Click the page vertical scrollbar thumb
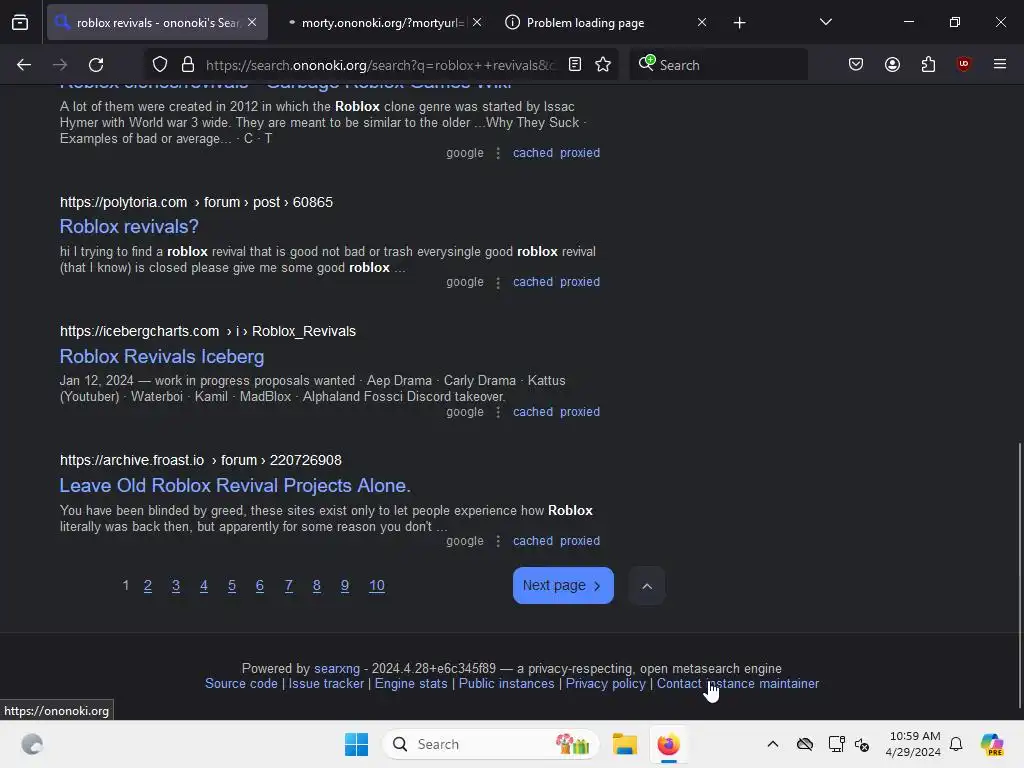The image size is (1024, 768). 1019,575
